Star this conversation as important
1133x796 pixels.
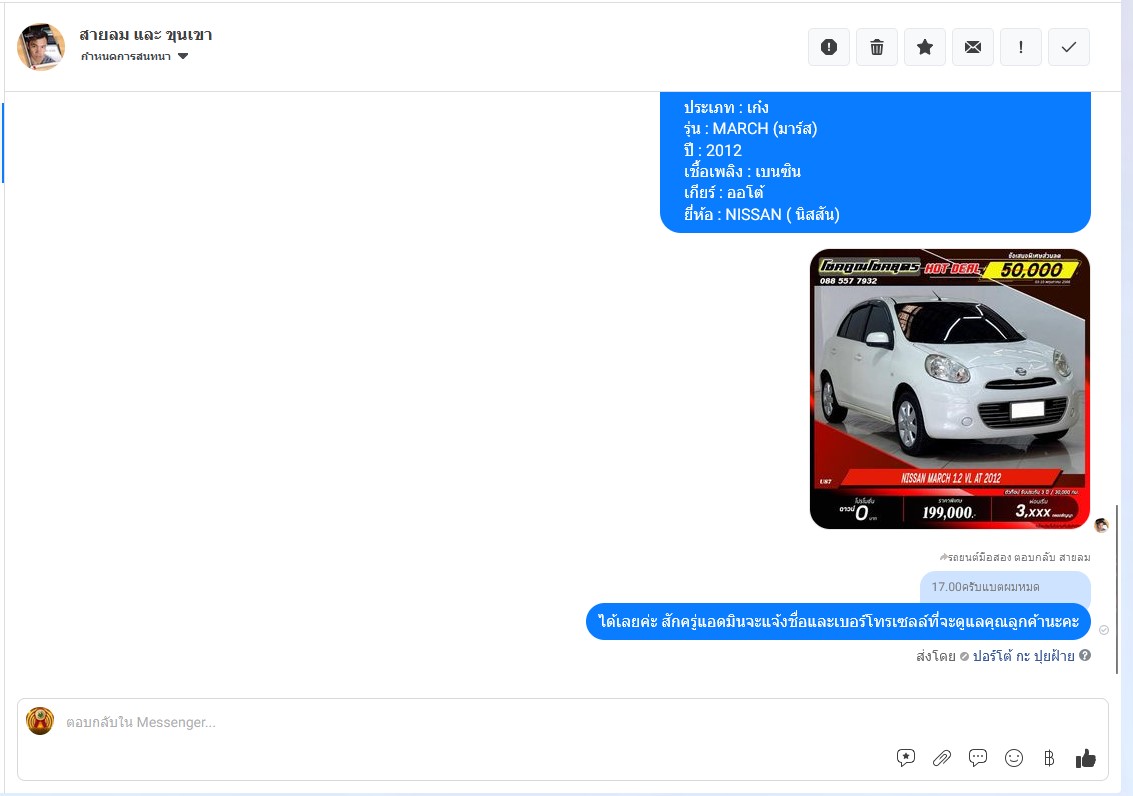925,47
